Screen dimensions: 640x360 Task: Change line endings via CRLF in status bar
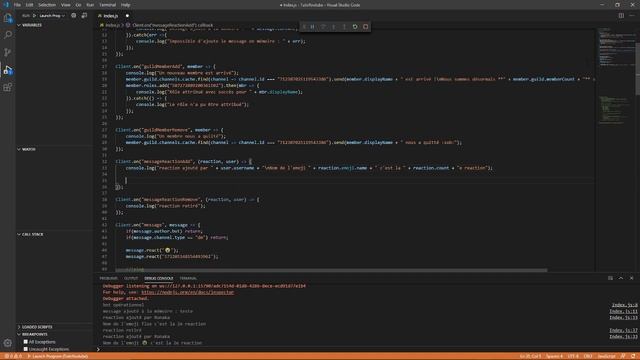click(588, 356)
